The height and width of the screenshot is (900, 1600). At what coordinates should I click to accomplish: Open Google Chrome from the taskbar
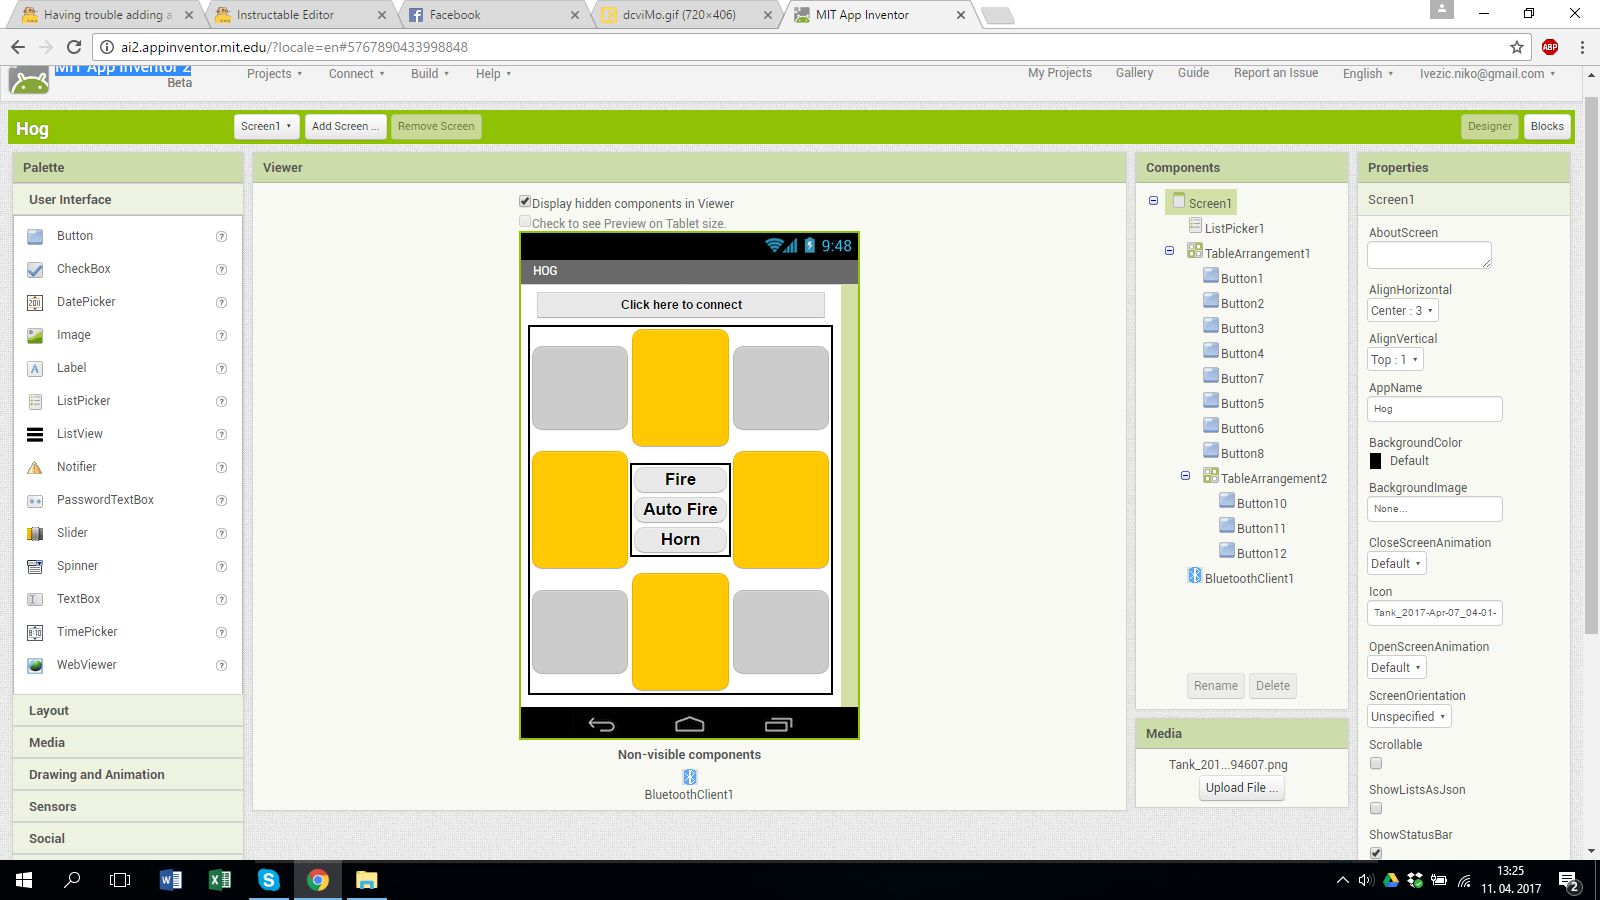click(x=318, y=880)
